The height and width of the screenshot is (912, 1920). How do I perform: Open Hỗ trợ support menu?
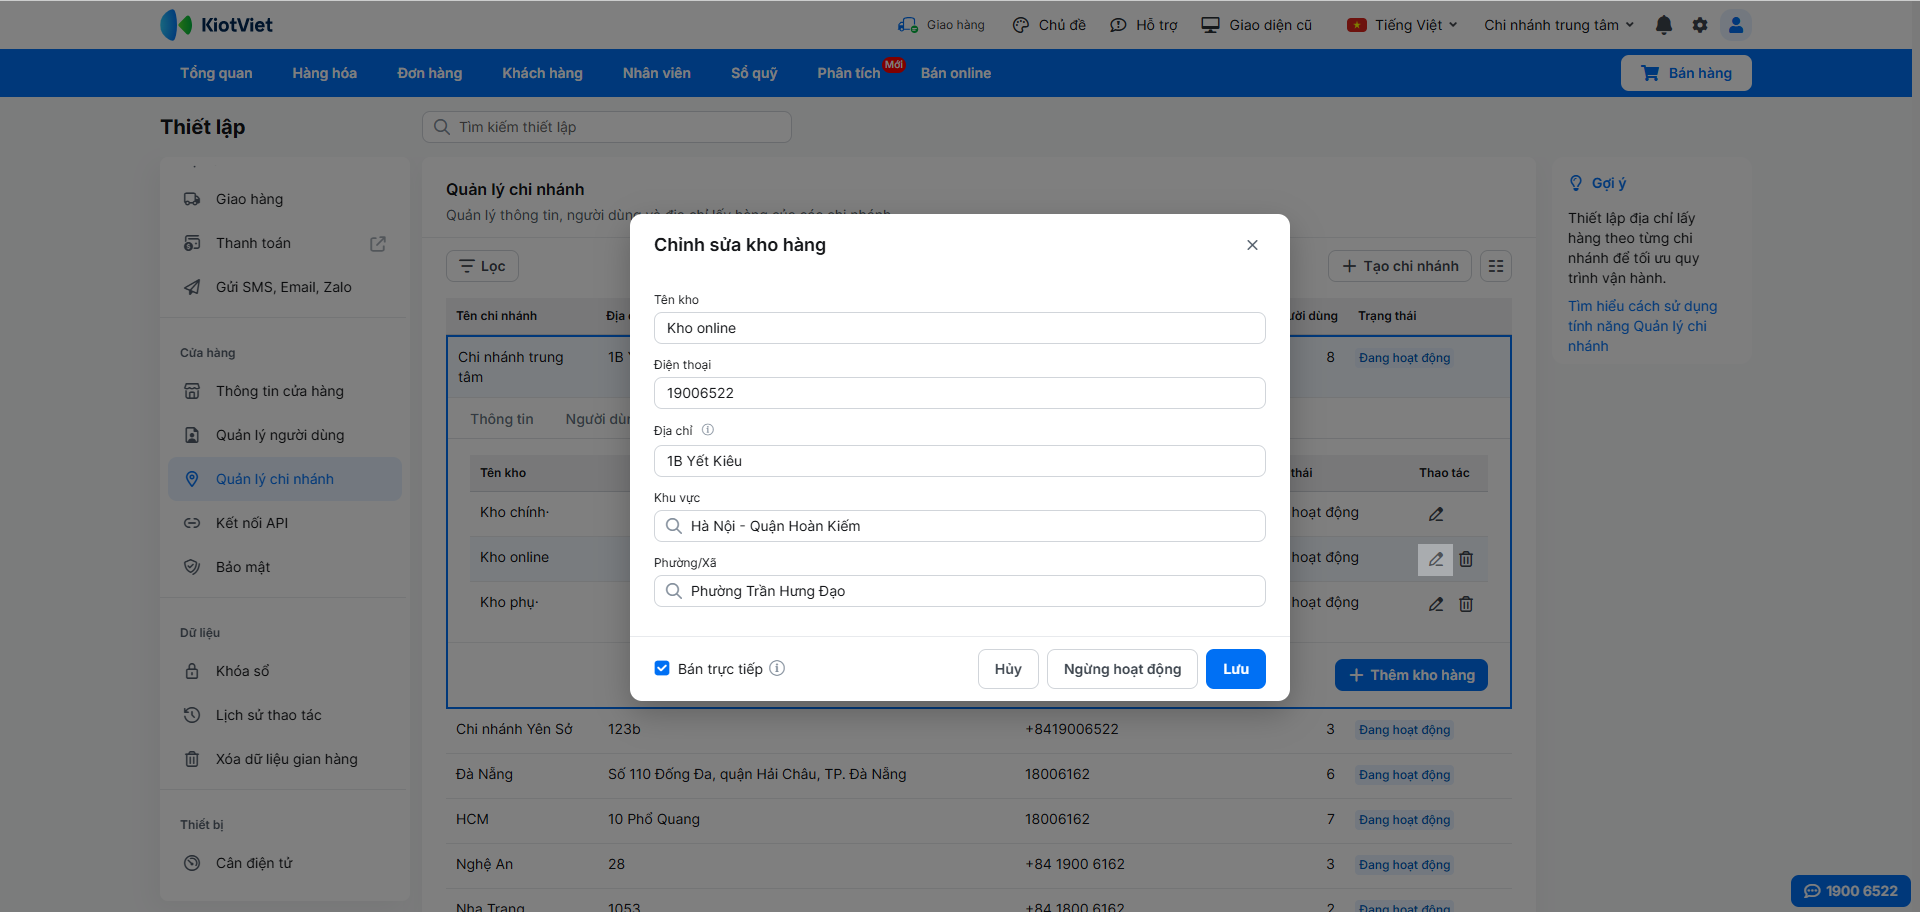1144,25
